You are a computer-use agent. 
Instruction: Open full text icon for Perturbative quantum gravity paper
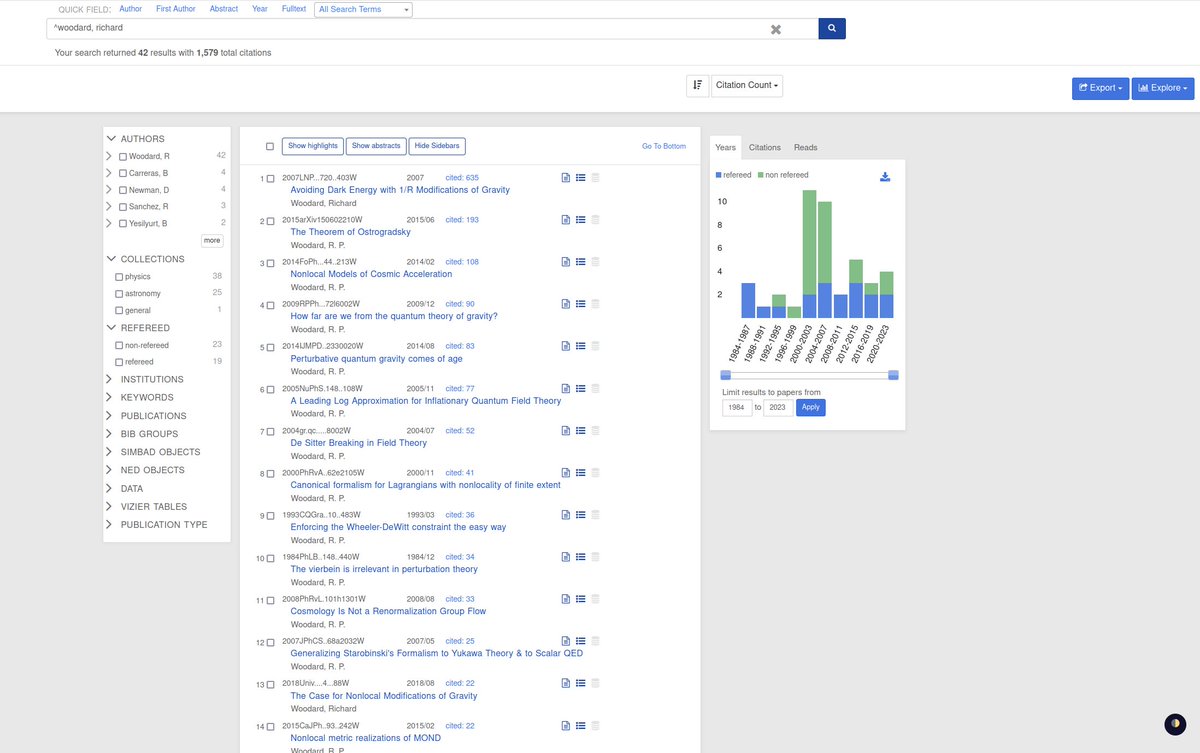point(565,346)
